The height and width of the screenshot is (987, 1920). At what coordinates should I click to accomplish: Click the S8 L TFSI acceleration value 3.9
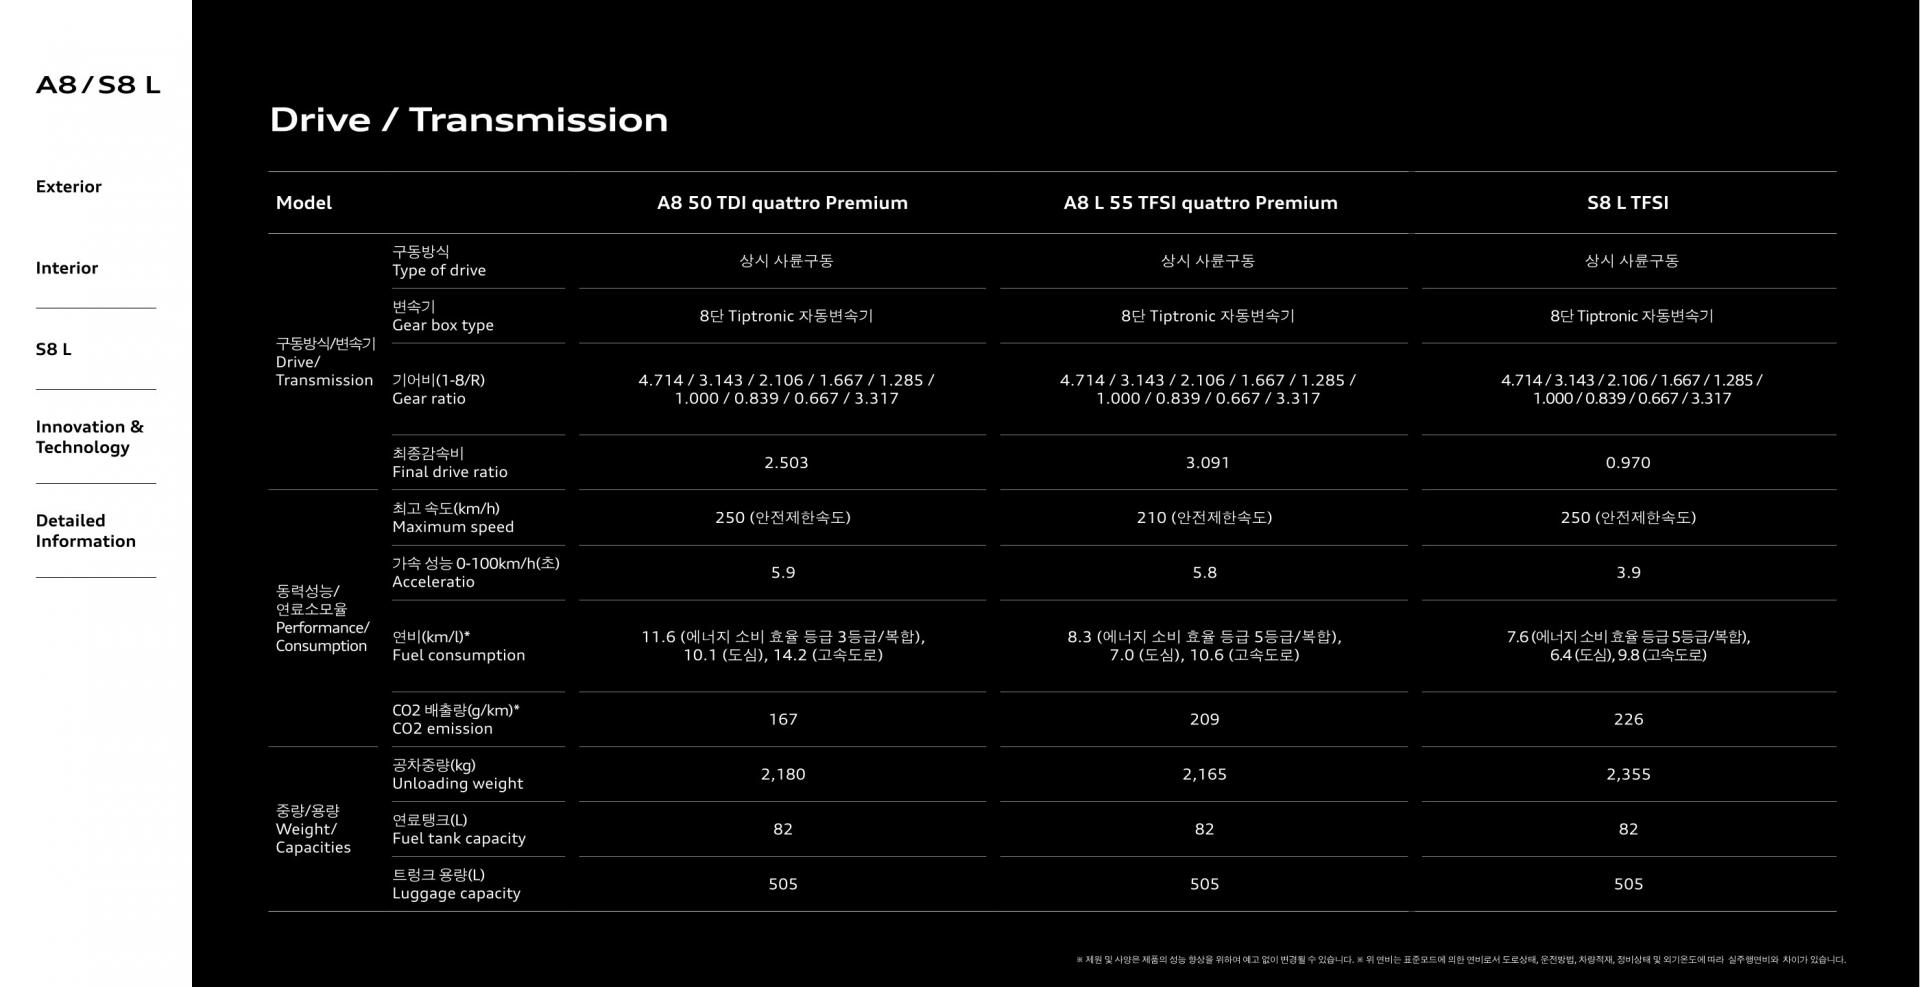(1628, 573)
